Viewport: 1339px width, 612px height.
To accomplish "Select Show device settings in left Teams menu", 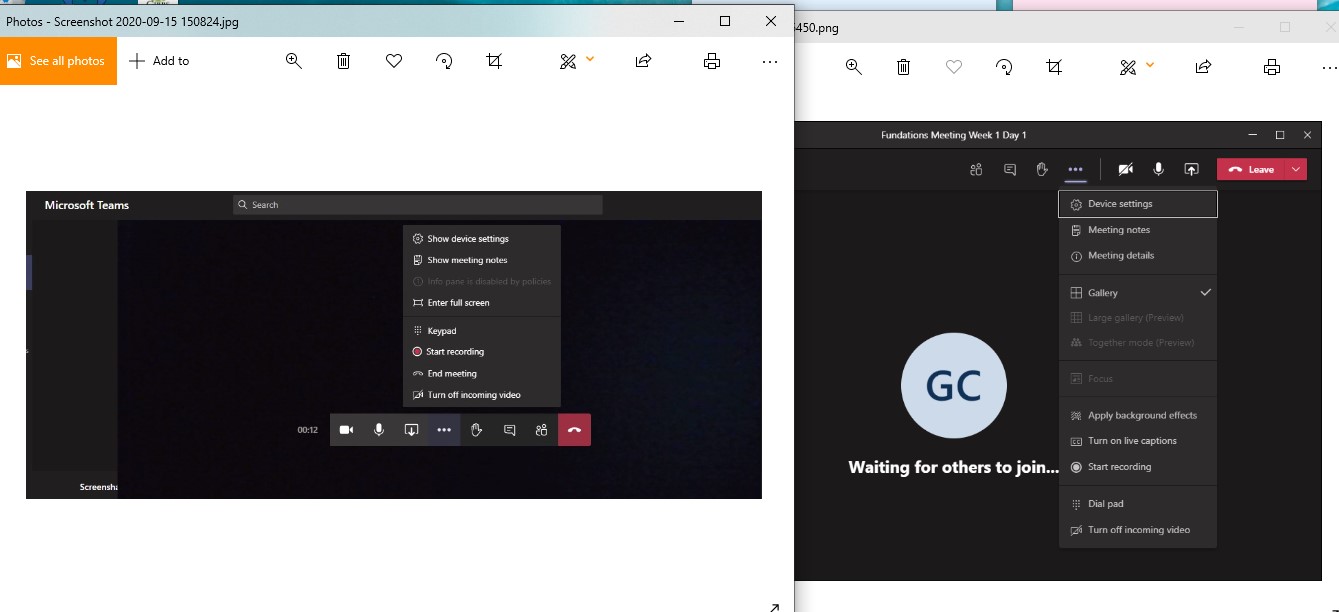I will (482, 239).
